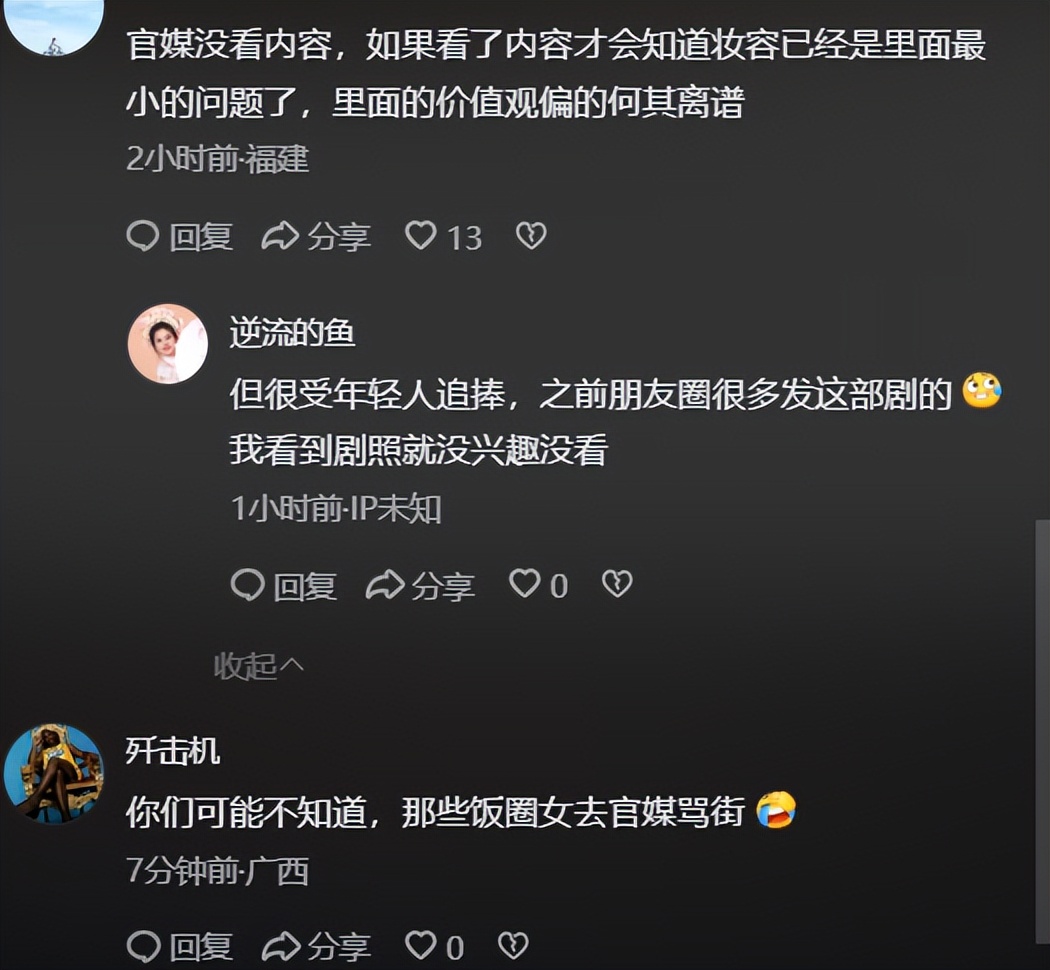Open 逆流的鱼 username link

pos(293,333)
